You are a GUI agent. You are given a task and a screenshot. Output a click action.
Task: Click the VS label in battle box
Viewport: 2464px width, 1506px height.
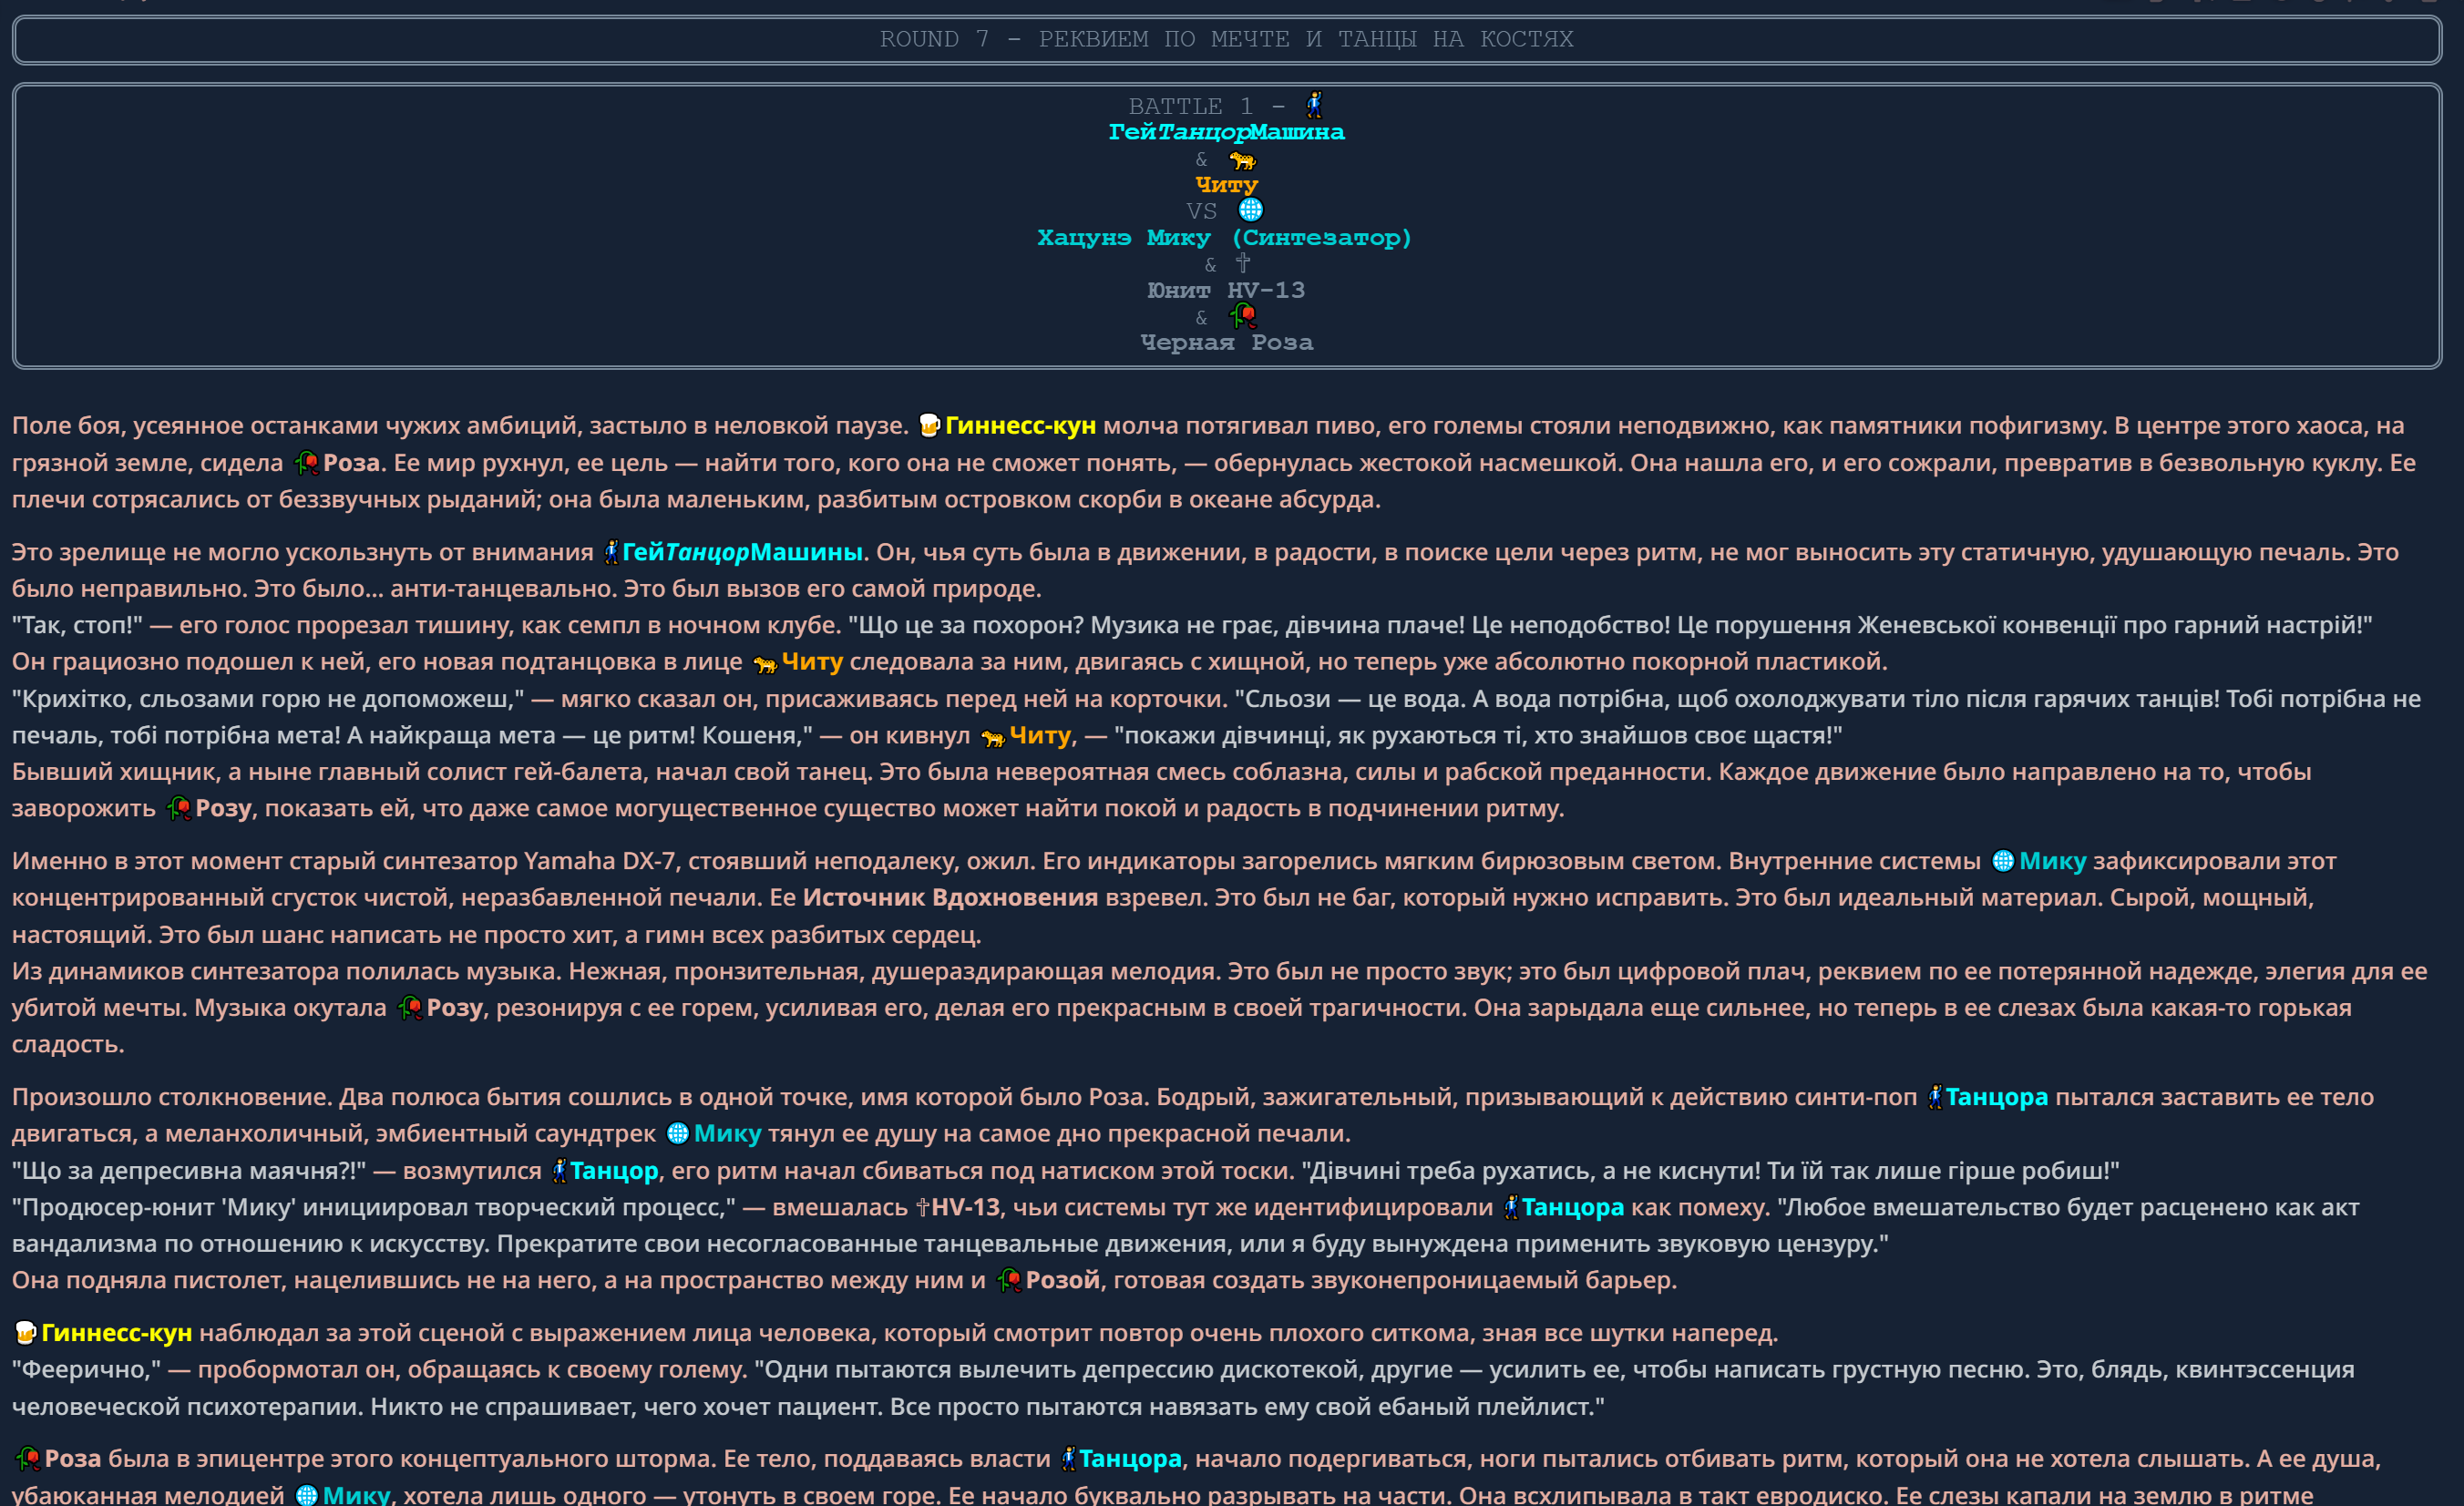tap(1201, 211)
